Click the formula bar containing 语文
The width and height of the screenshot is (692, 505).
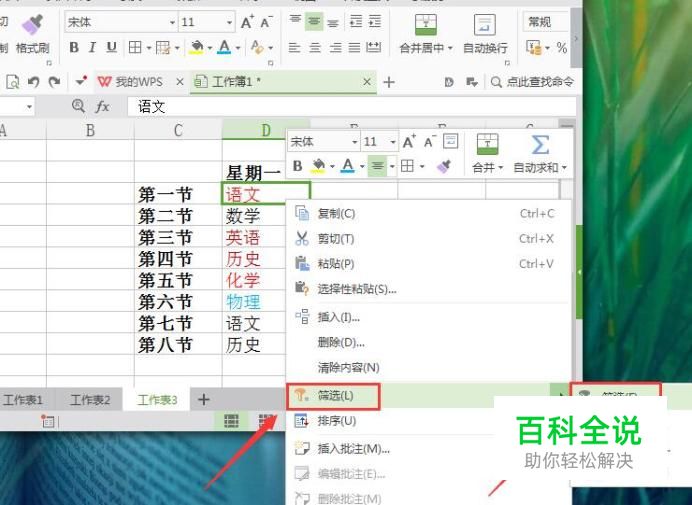point(352,106)
